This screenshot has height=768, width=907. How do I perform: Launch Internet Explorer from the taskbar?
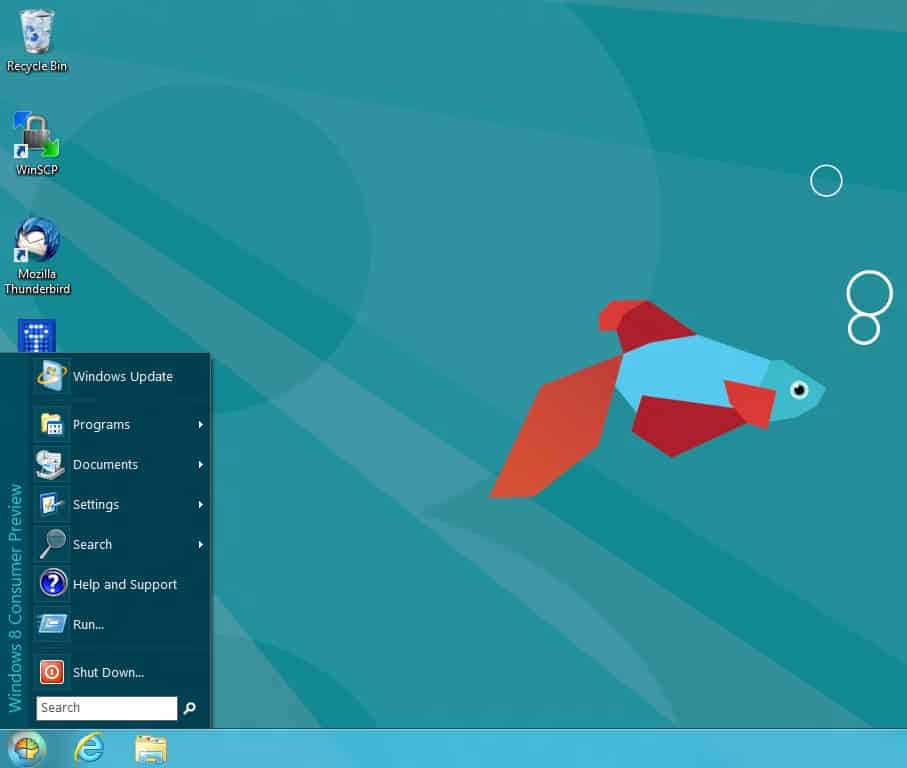[x=89, y=748]
